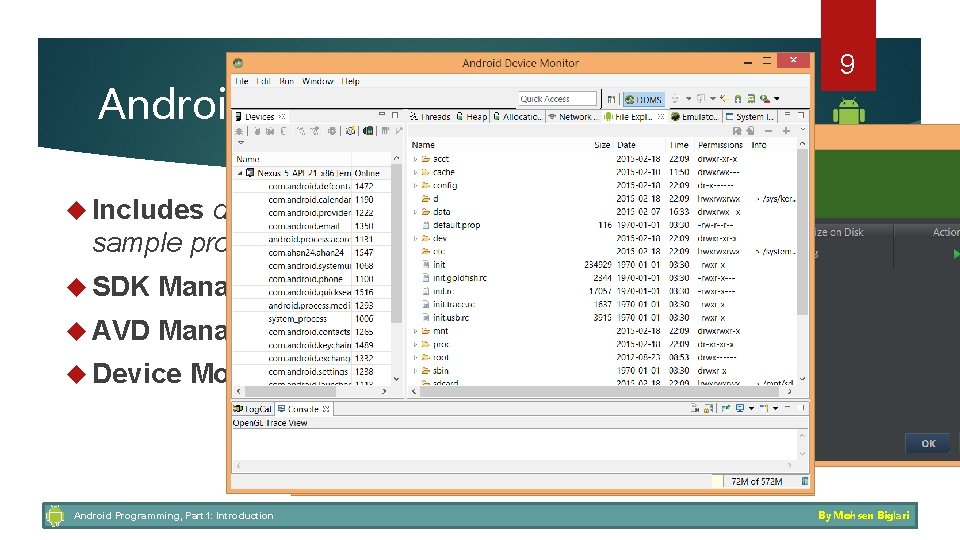Expand the mnt folder
Viewport: 960px width, 540px height.
[416, 331]
